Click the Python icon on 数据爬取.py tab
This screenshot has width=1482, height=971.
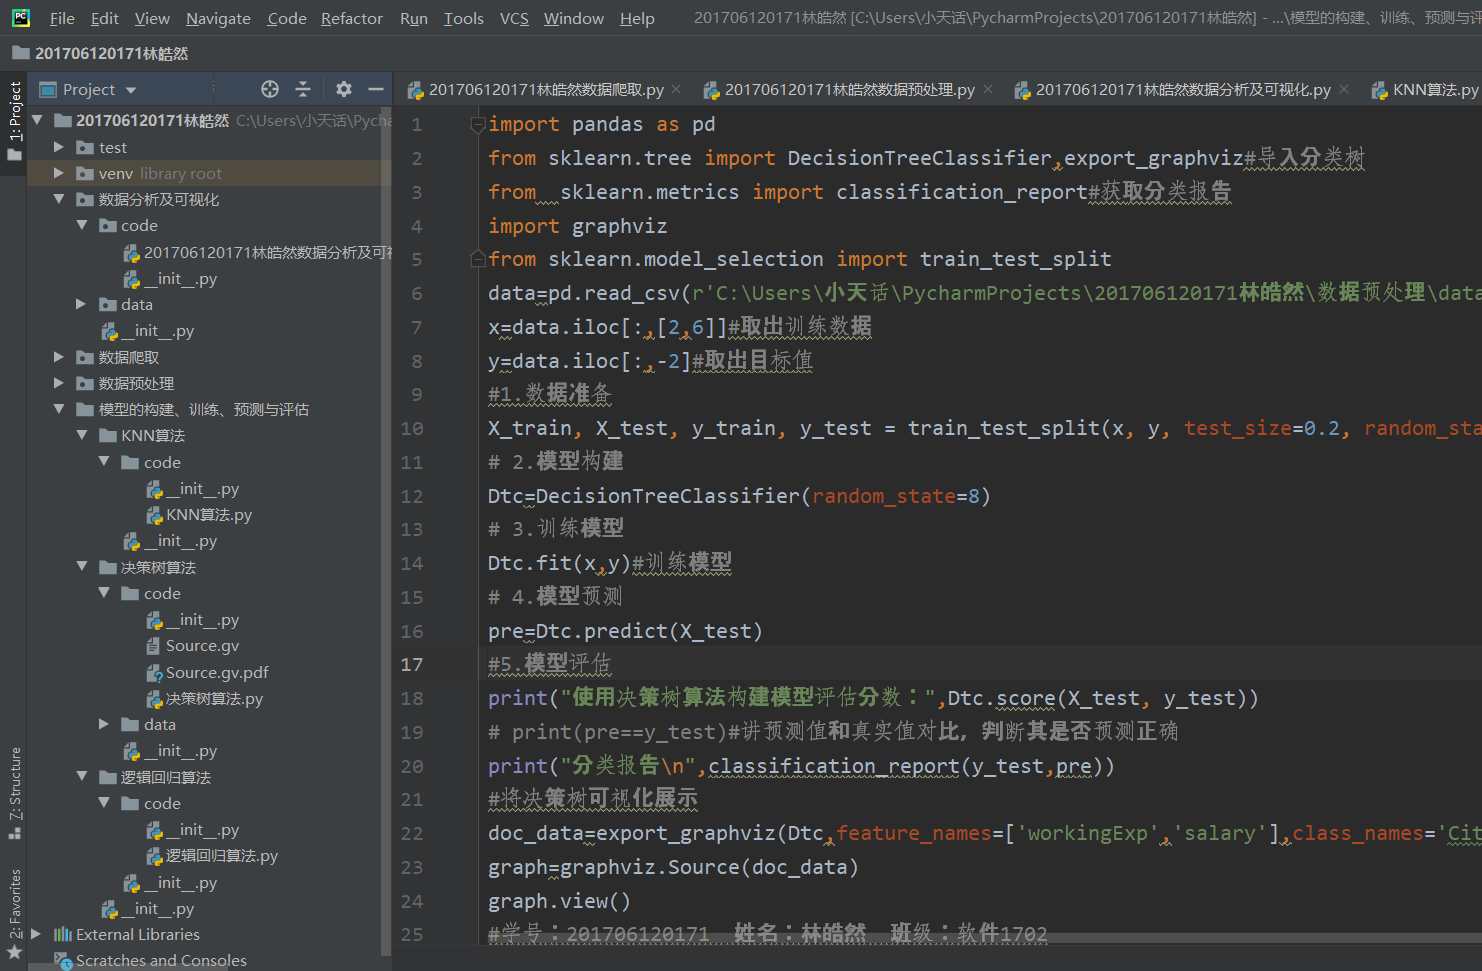point(416,91)
